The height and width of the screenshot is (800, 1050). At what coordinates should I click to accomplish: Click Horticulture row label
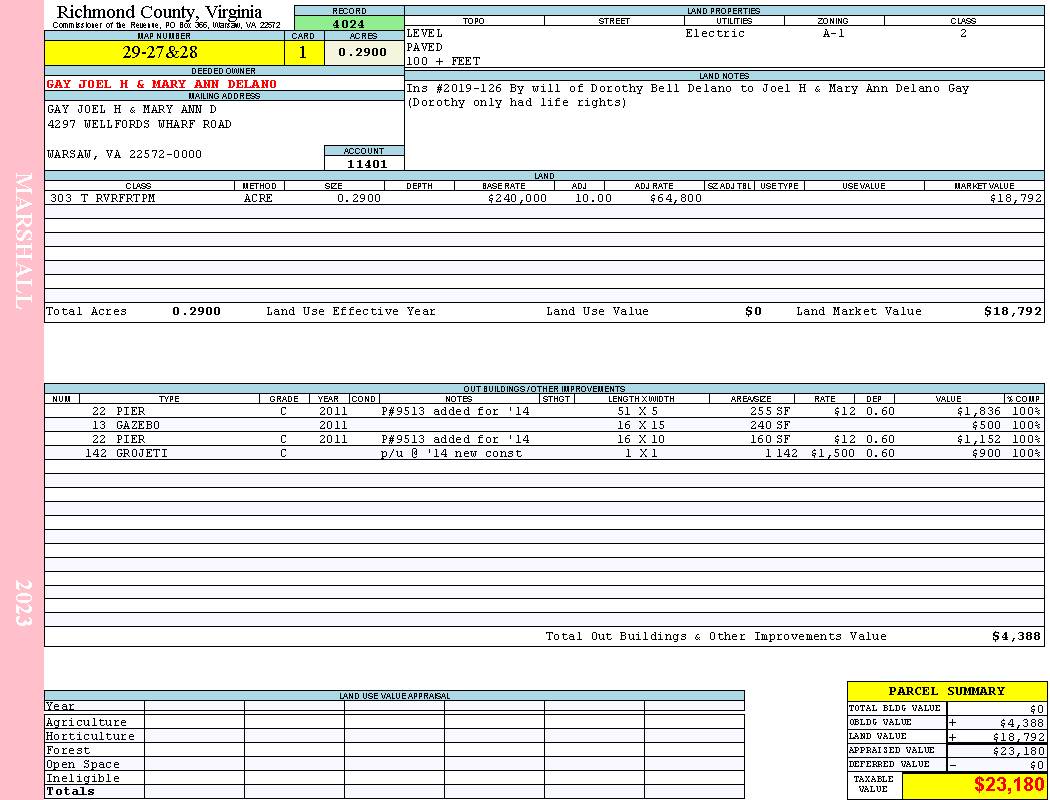click(x=90, y=736)
